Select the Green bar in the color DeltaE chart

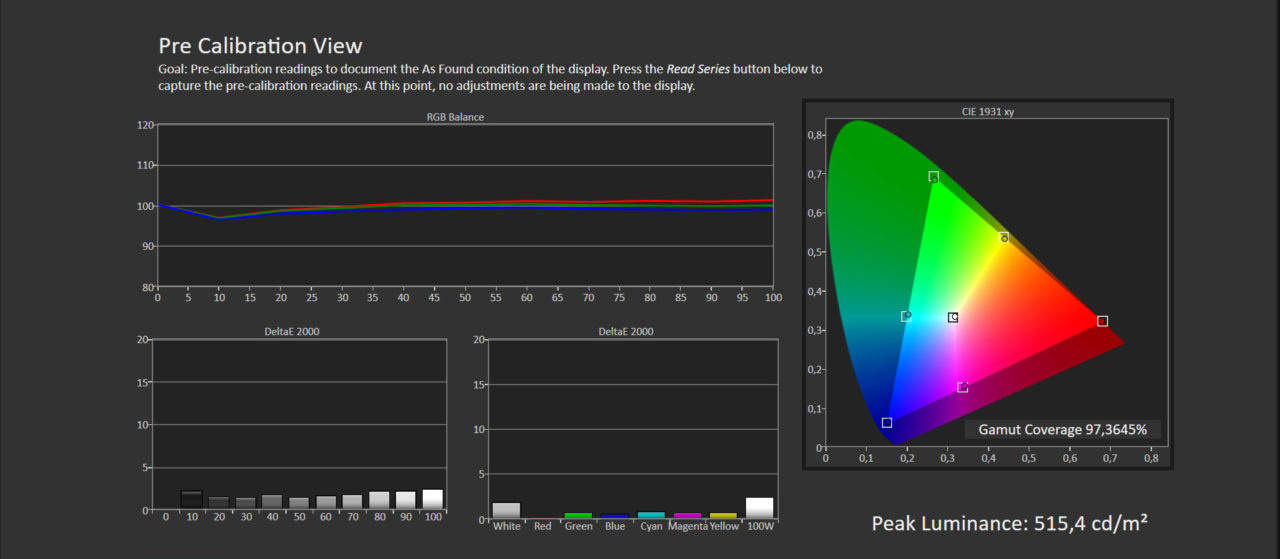[579, 516]
